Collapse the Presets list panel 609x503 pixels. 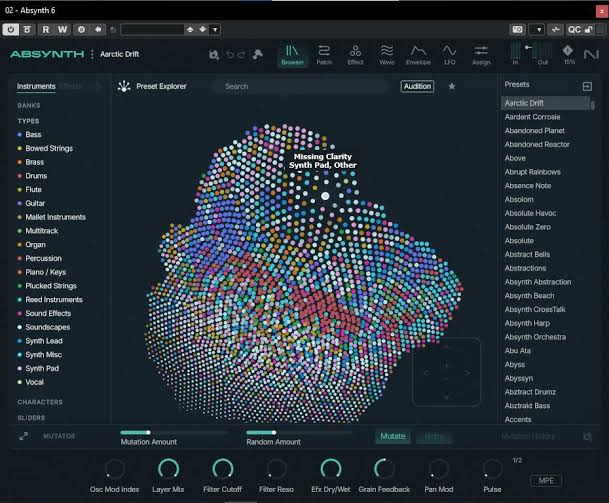tap(587, 86)
